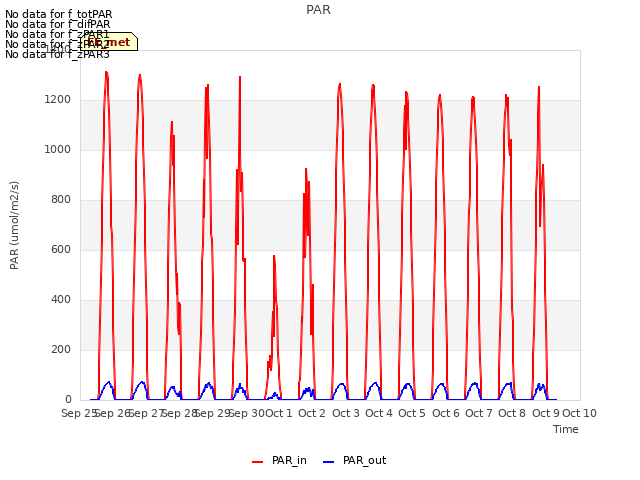Viewport: 640px width, 480px height.
Task: Click the 400 y-axis tick label
Action: tap(61, 300)
